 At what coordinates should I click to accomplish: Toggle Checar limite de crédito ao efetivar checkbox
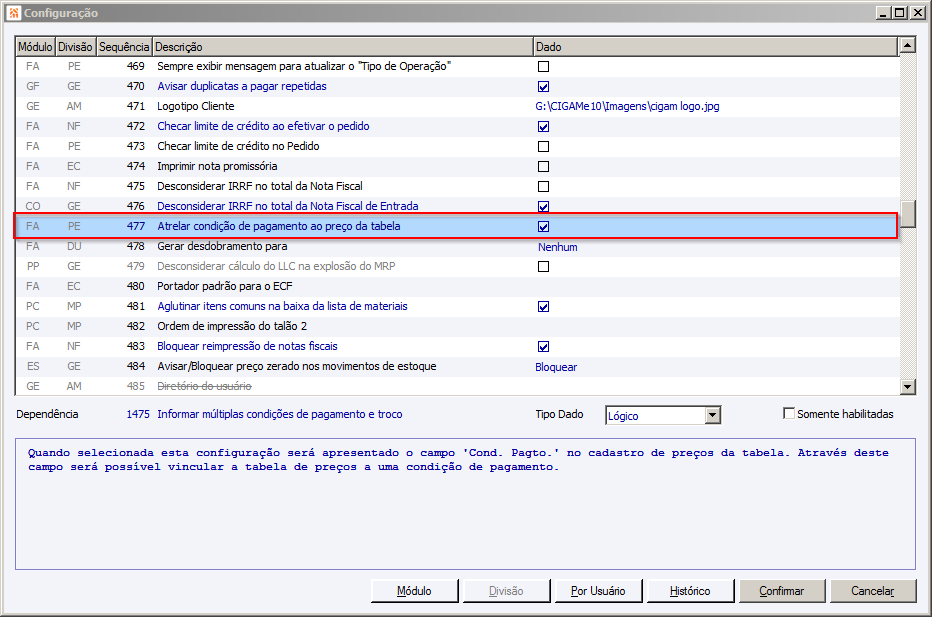coord(543,127)
